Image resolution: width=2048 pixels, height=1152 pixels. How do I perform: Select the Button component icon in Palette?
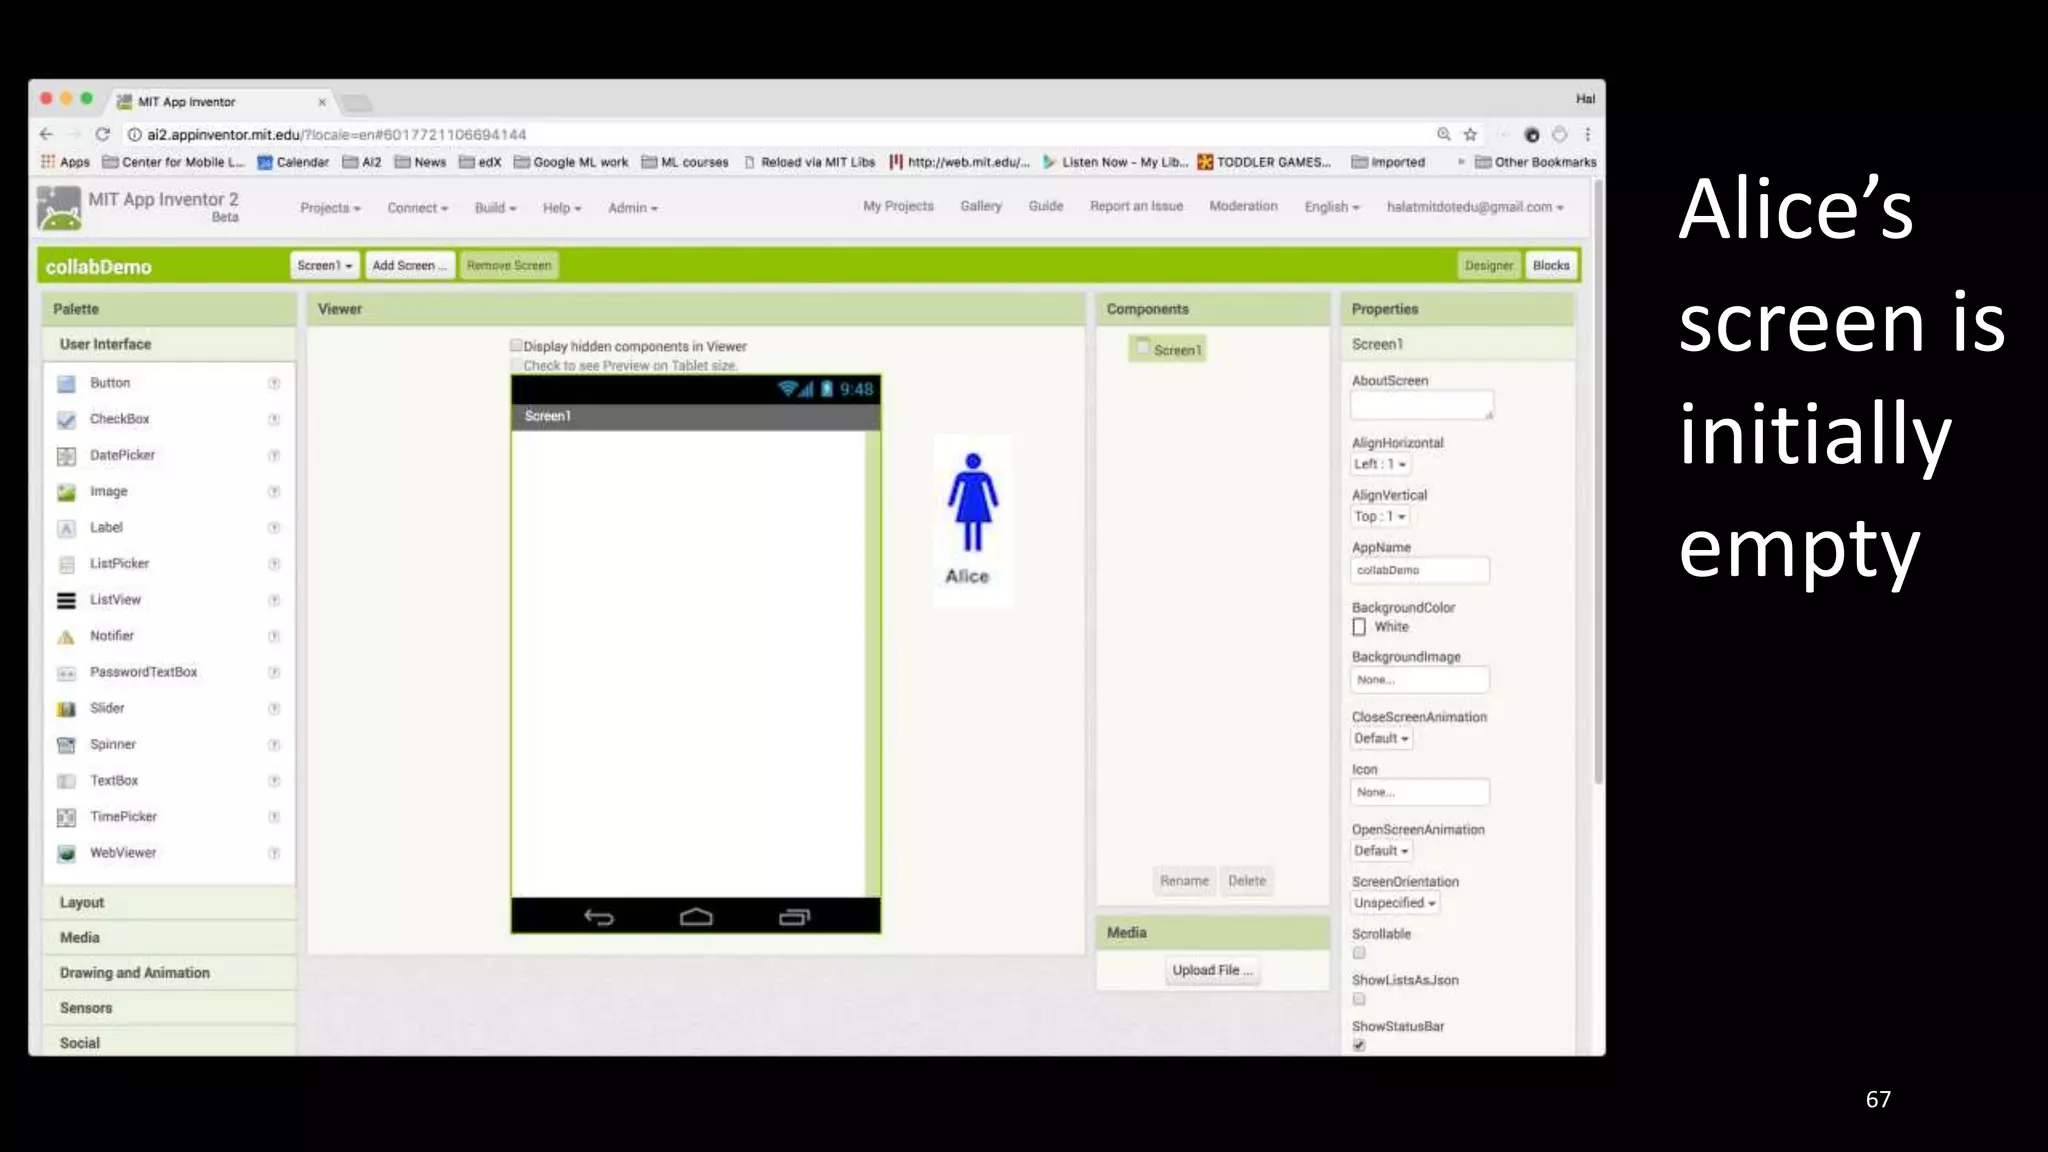click(66, 384)
